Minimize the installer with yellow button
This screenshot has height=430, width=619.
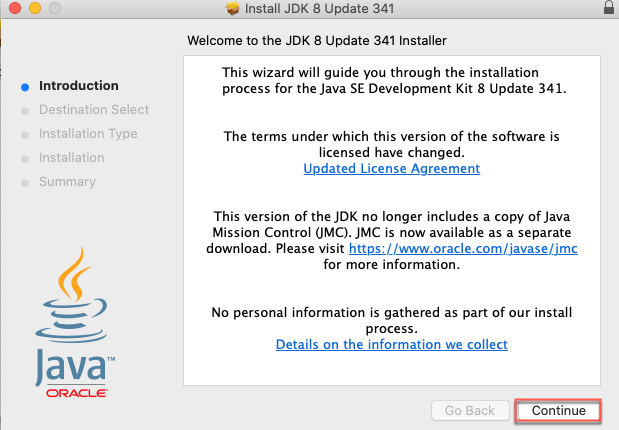35,8
